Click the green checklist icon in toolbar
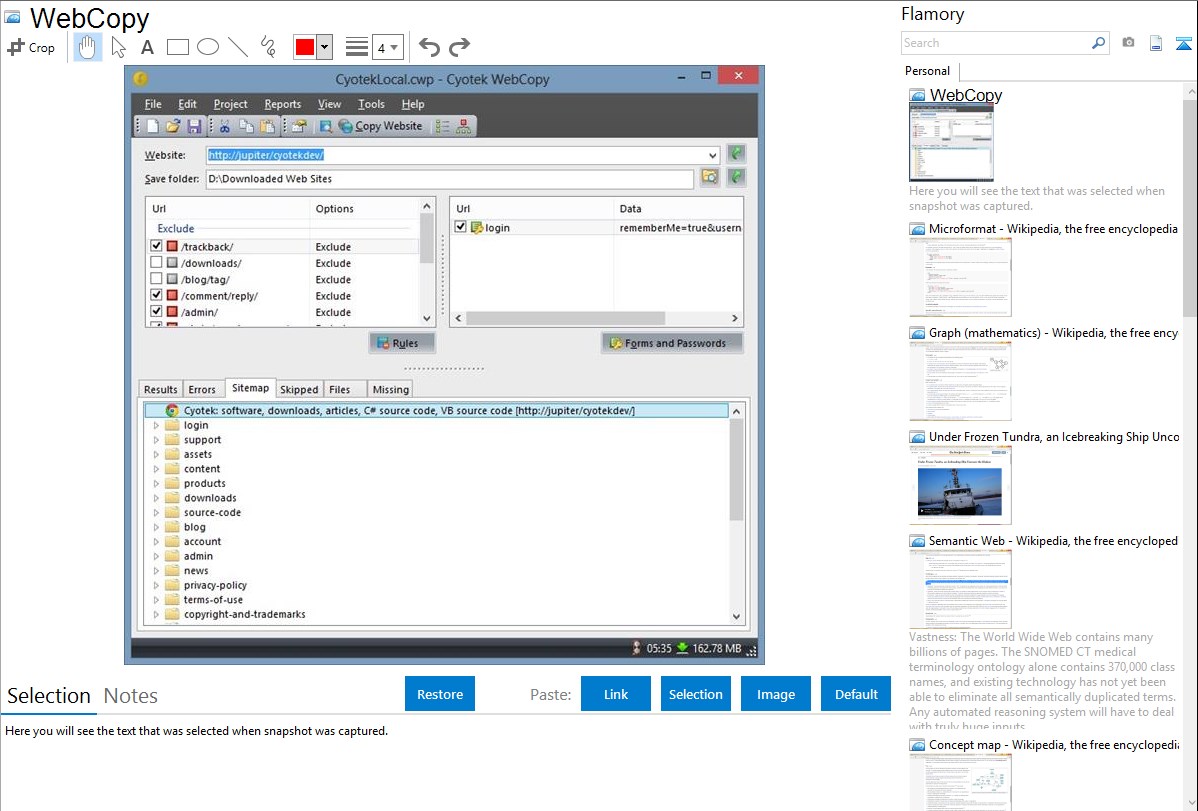 click(442, 126)
